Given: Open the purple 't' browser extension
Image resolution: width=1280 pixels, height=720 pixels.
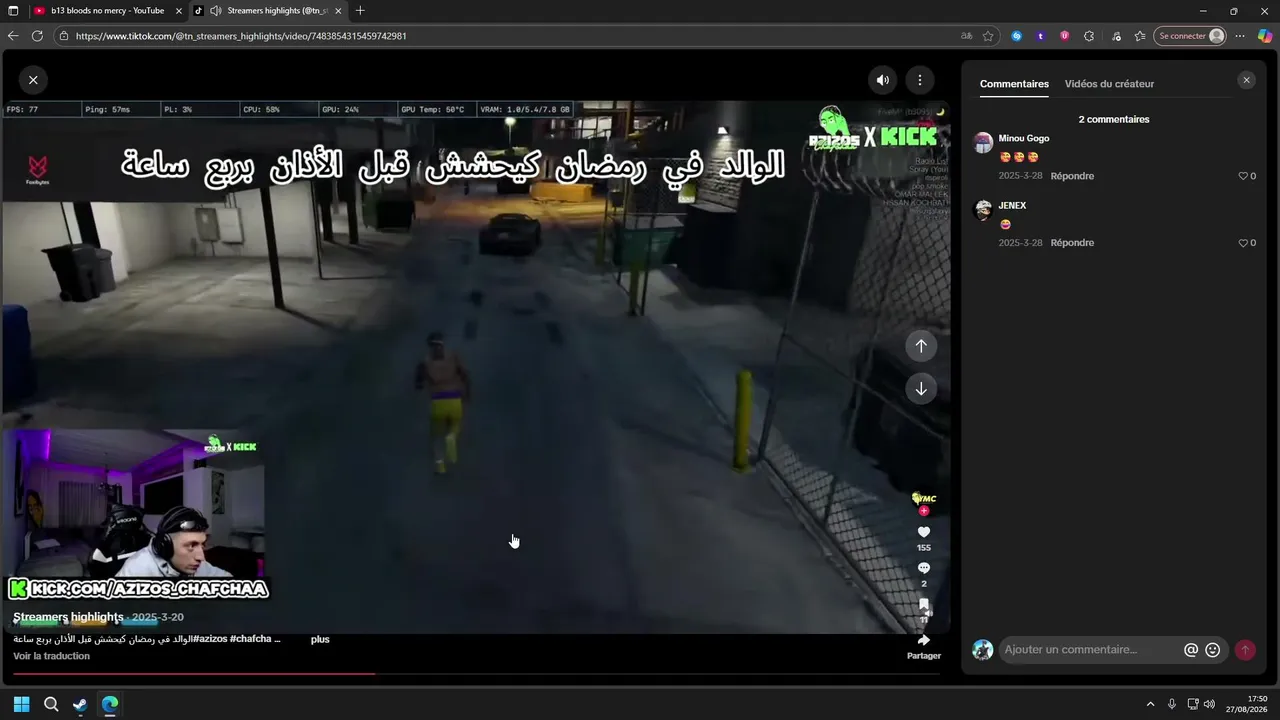Looking at the screenshot, I should click(1041, 36).
